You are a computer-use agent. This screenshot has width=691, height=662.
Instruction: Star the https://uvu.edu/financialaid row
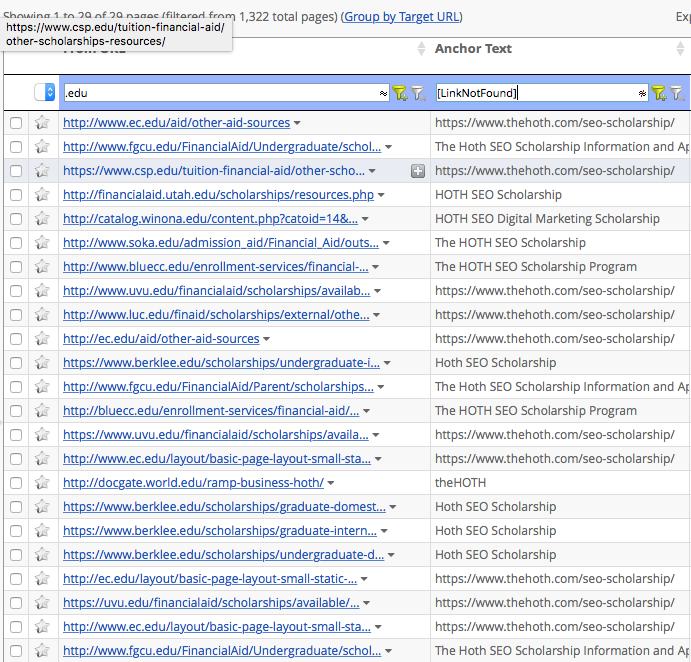(42, 602)
